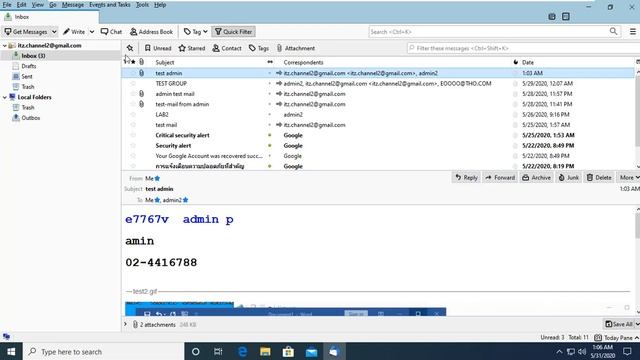Collapse the itz.channel2@gmail.com account tree
Viewport: 640px width, 360px height.
[4, 45]
